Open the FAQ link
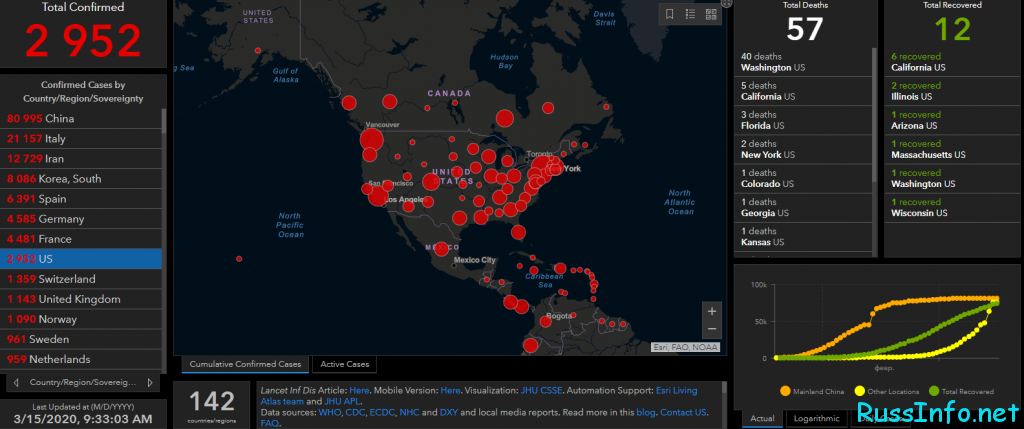The height and width of the screenshot is (429, 1024). 270,423
